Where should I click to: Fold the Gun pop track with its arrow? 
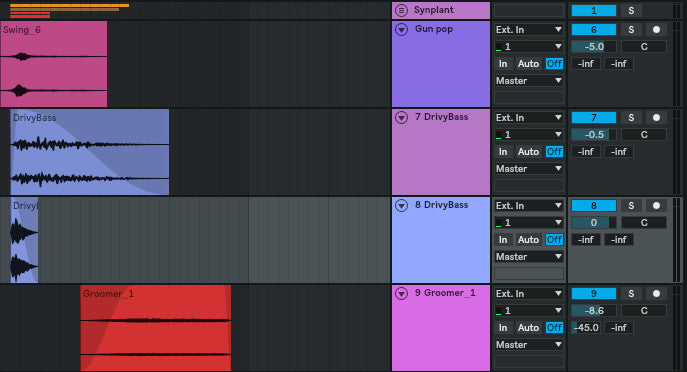point(401,29)
